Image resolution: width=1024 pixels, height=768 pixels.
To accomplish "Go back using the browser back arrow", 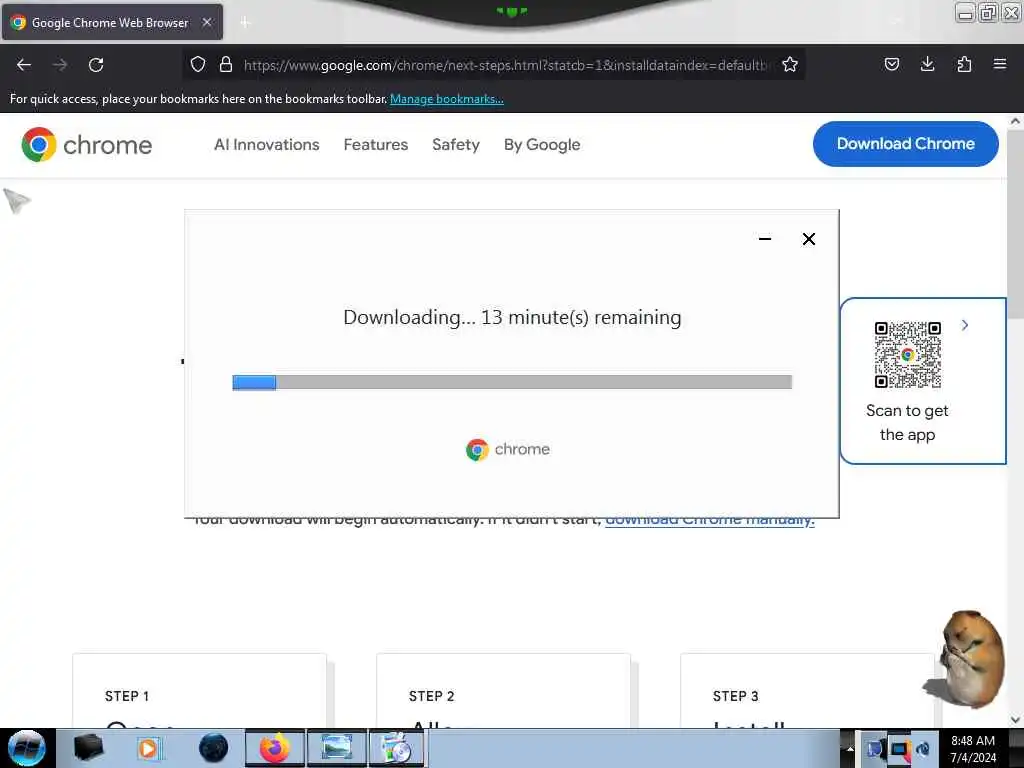I will click(24, 65).
